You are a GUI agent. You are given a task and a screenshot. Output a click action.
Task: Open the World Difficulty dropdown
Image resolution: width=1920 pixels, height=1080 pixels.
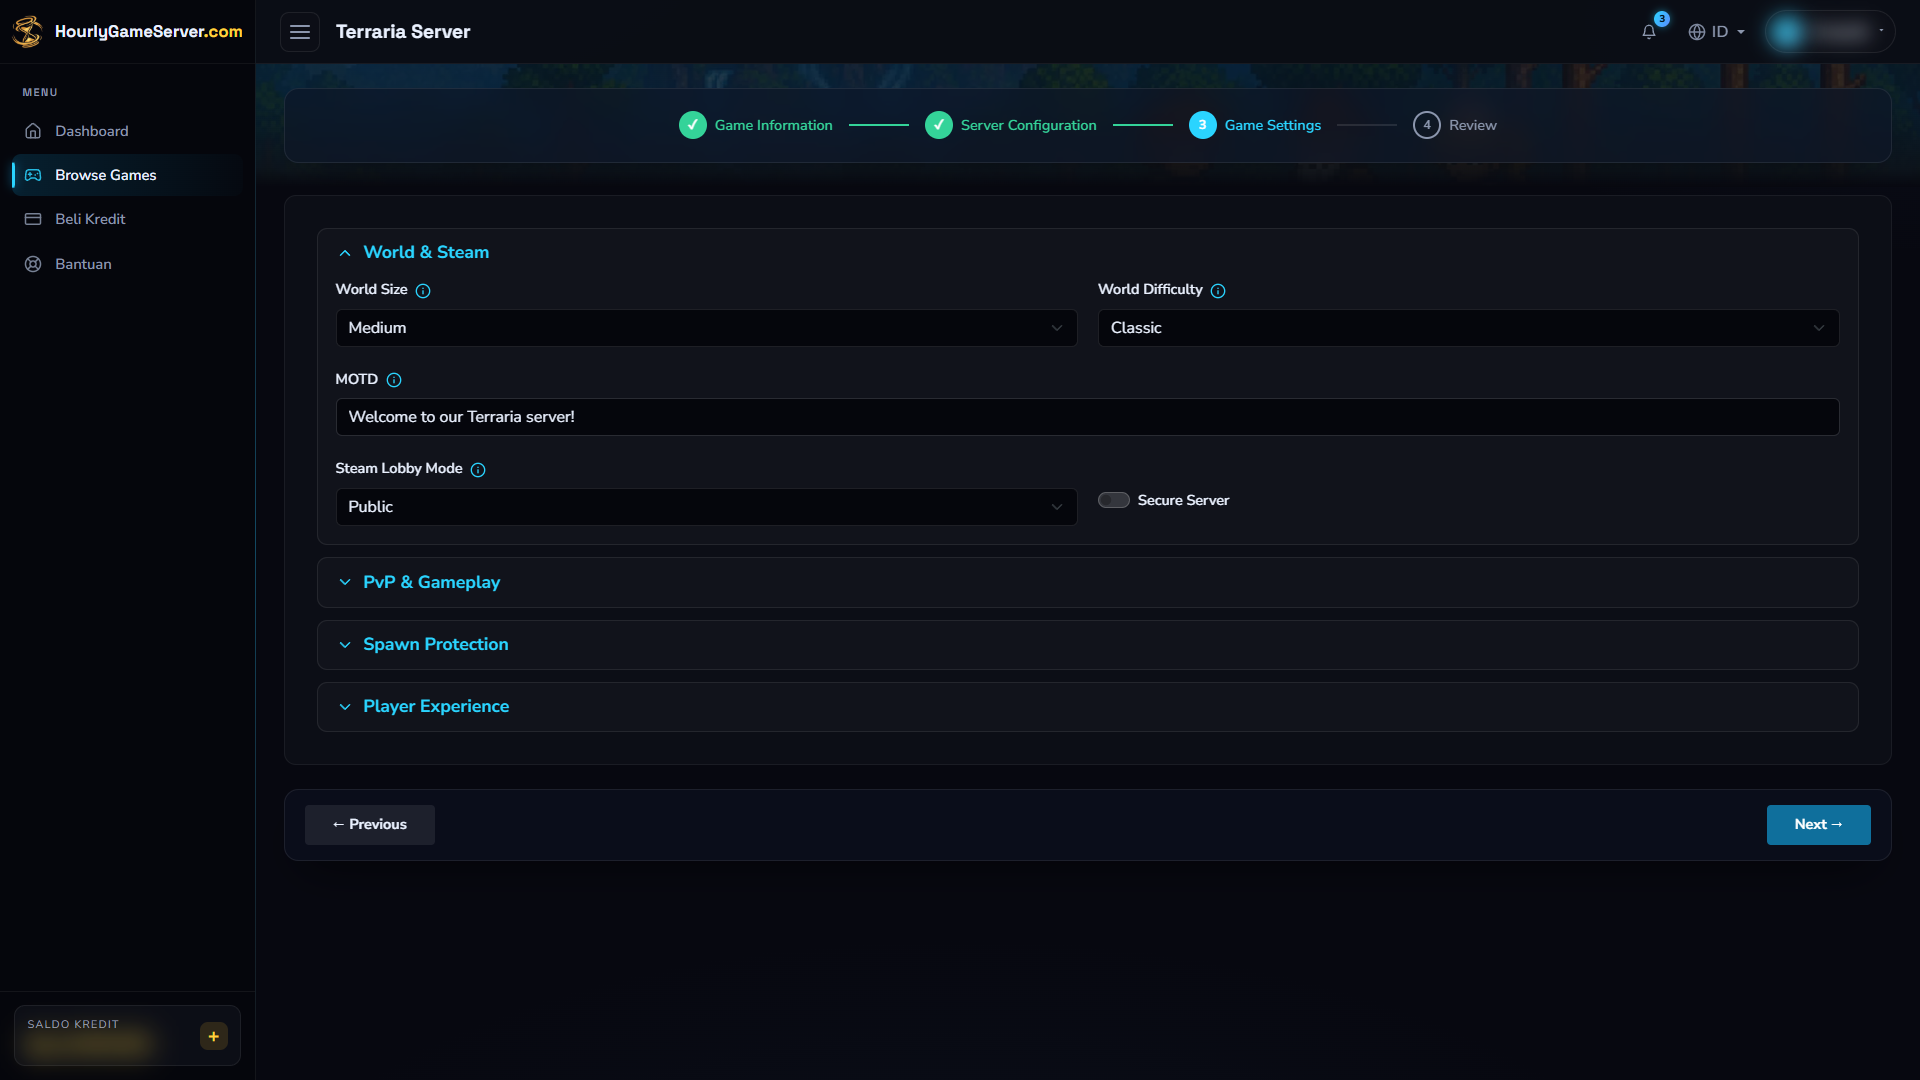click(1468, 328)
